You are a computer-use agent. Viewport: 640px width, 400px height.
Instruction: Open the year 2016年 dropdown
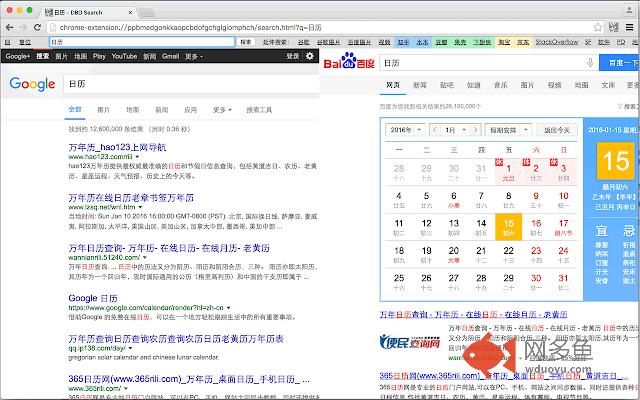405,130
